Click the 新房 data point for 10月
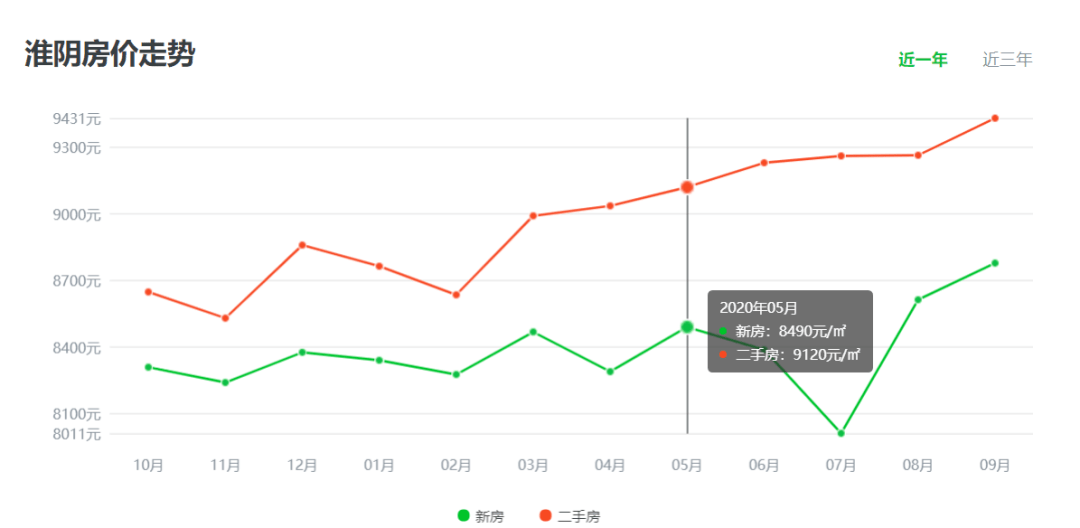The height and width of the screenshot is (528, 1080). coord(148,367)
